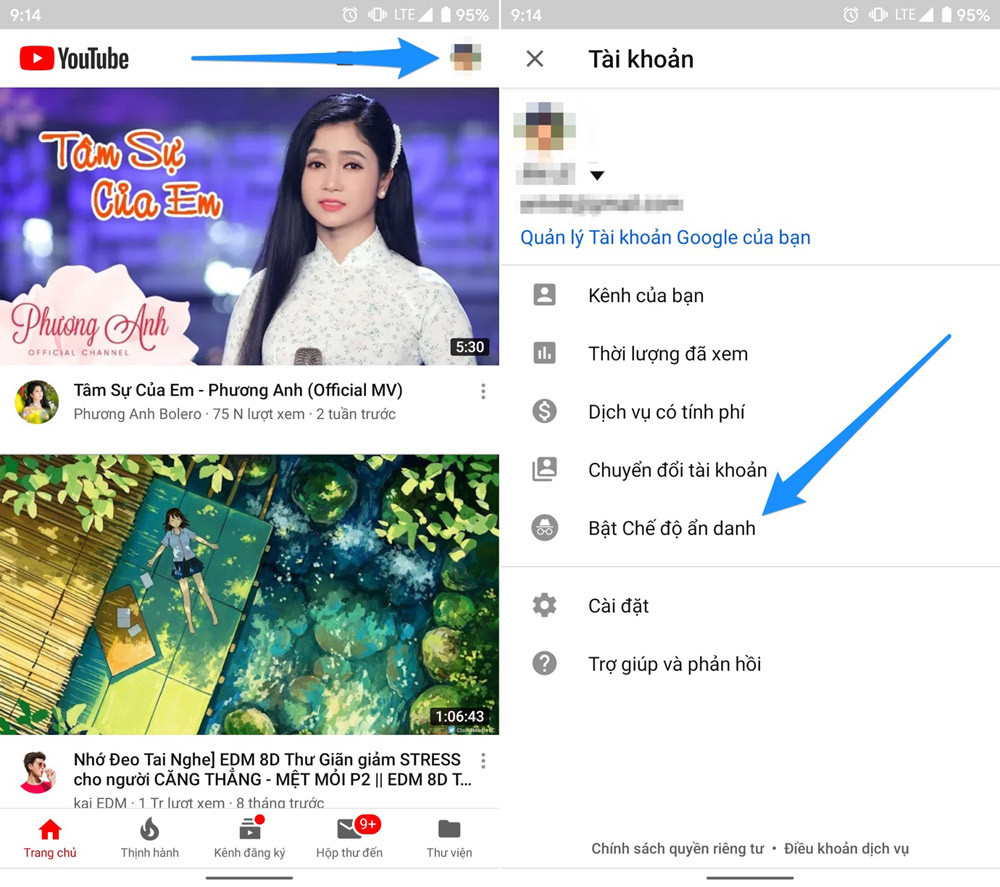1000x887 pixels.
Task: Go to Trang chủ home tab
Action: point(50,838)
